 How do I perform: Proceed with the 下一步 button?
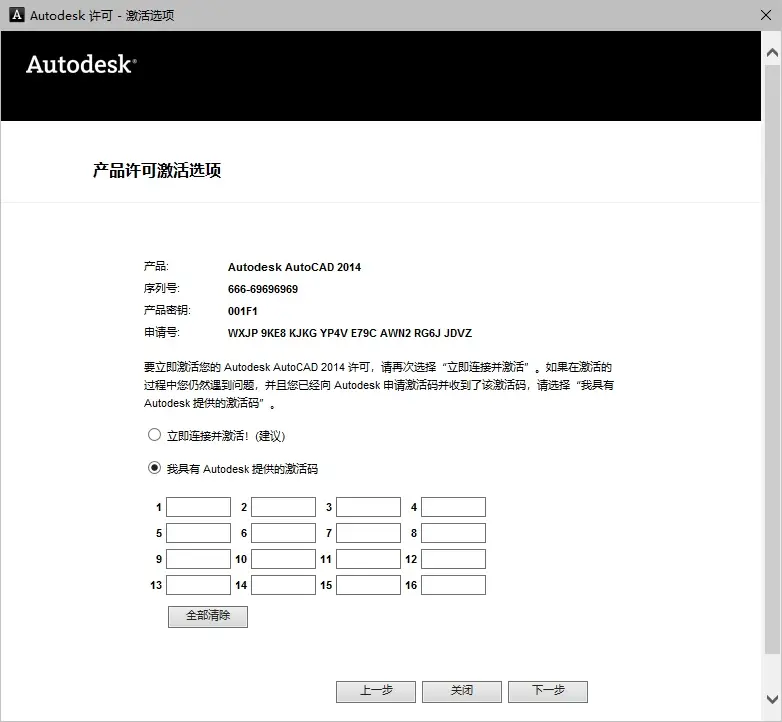[548, 692]
